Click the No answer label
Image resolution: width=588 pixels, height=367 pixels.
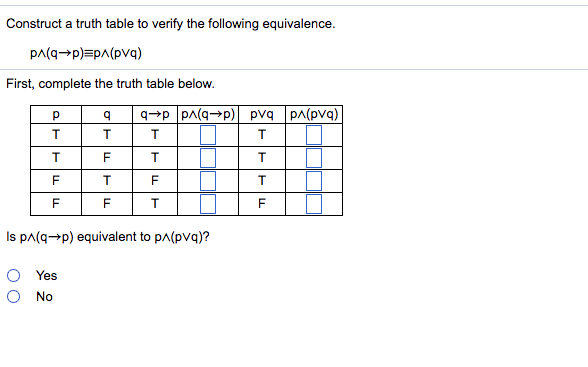[44, 297]
